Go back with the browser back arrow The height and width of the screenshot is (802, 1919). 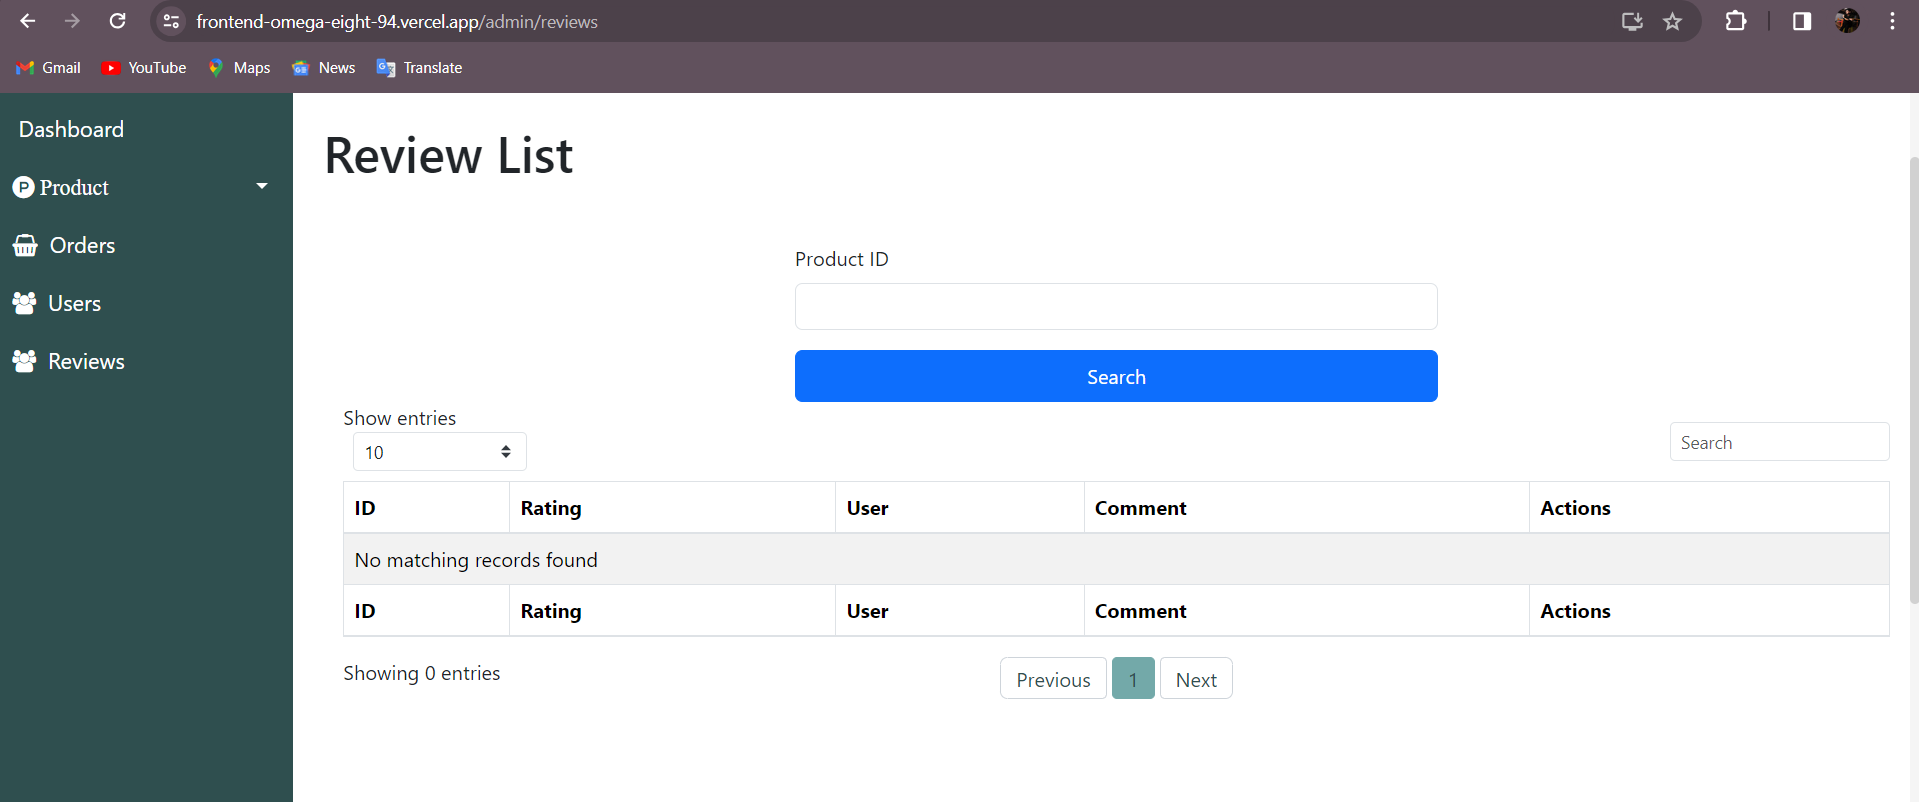27,21
